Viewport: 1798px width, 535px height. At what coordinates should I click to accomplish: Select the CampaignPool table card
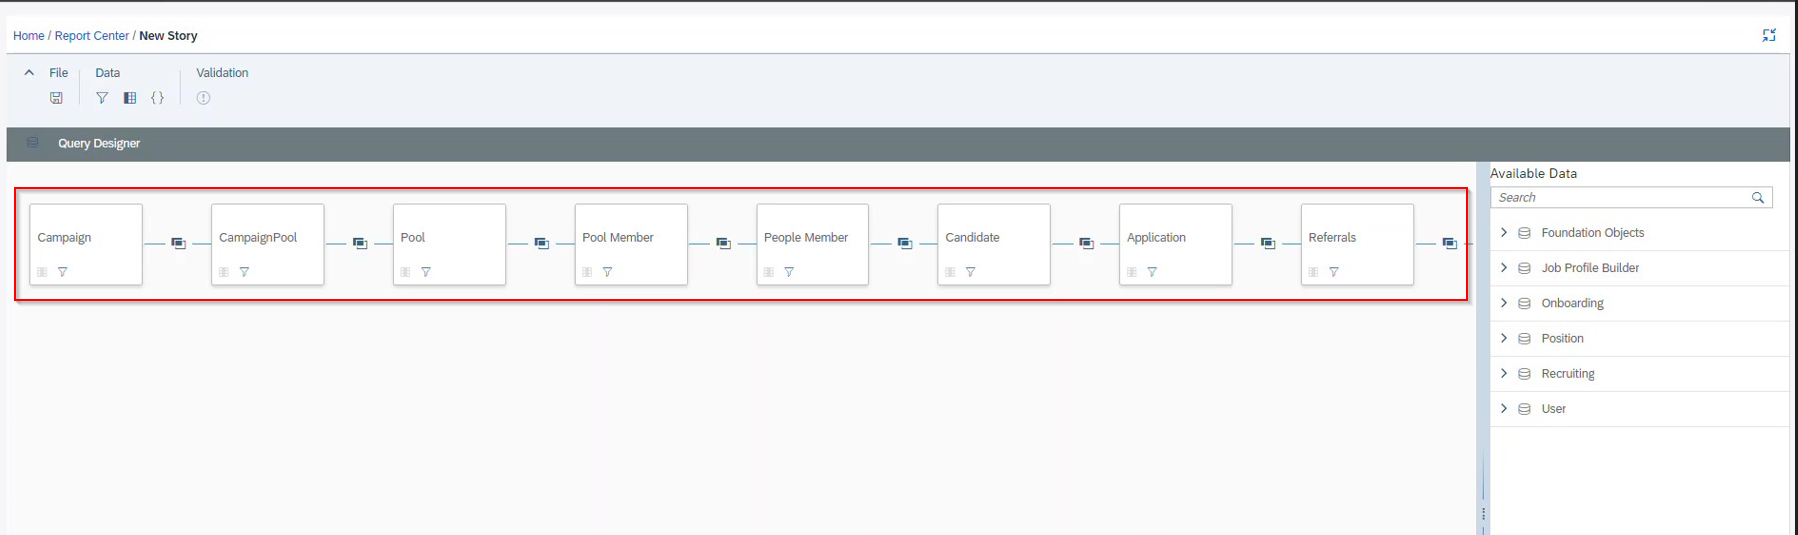[268, 245]
